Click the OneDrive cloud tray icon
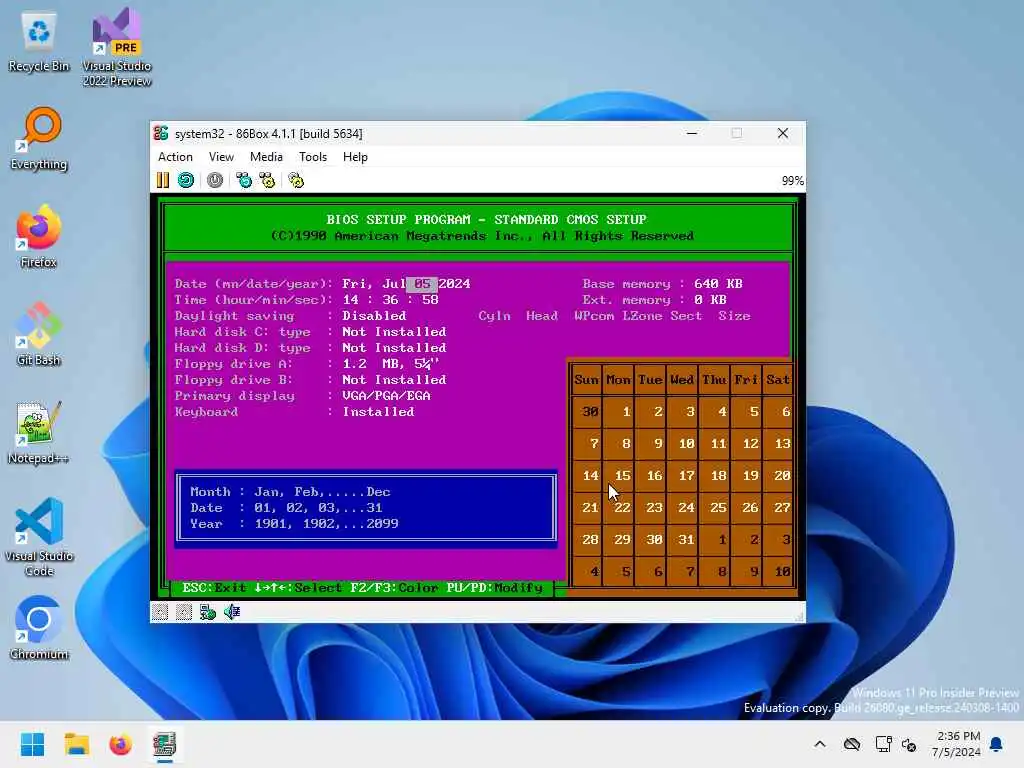 pyautogui.click(x=852, y=744)
